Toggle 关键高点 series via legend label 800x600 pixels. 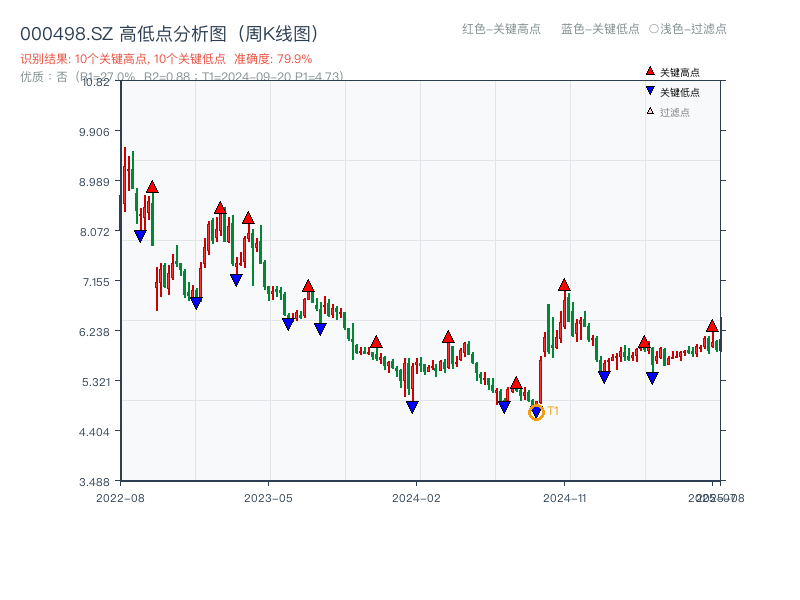(x=680, y=72)
